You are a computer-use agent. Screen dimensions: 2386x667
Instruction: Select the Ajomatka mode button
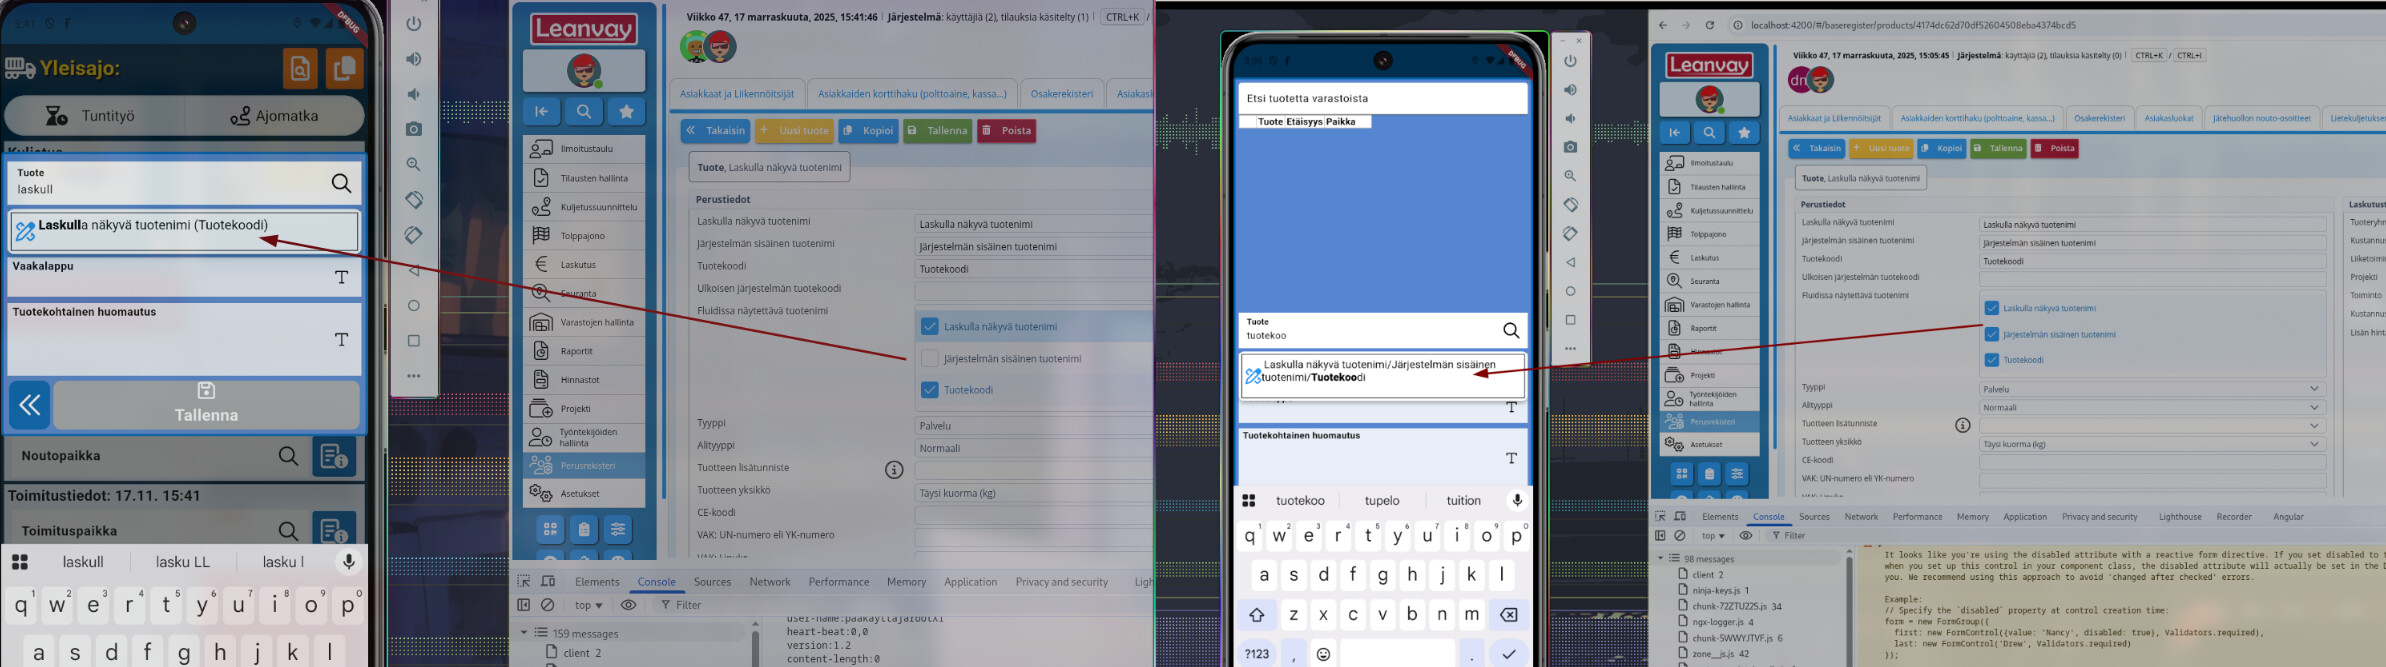pyautogui.click(x=274, y=116)
